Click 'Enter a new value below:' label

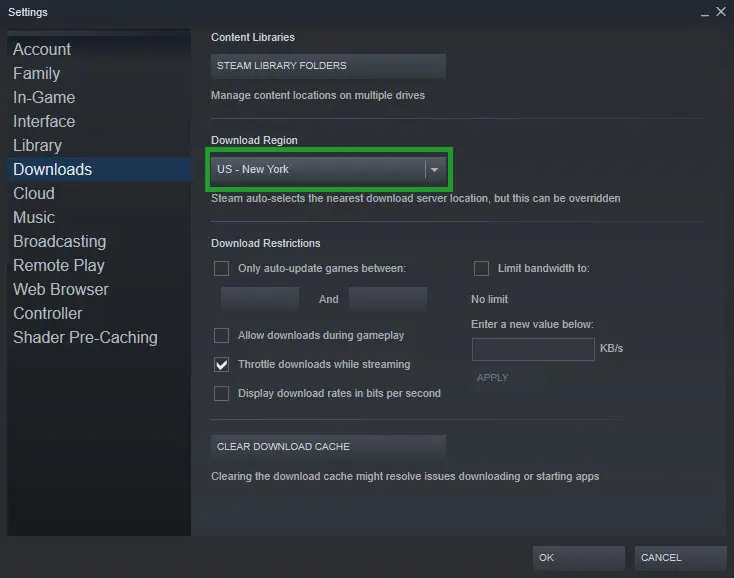click(532, 325)
